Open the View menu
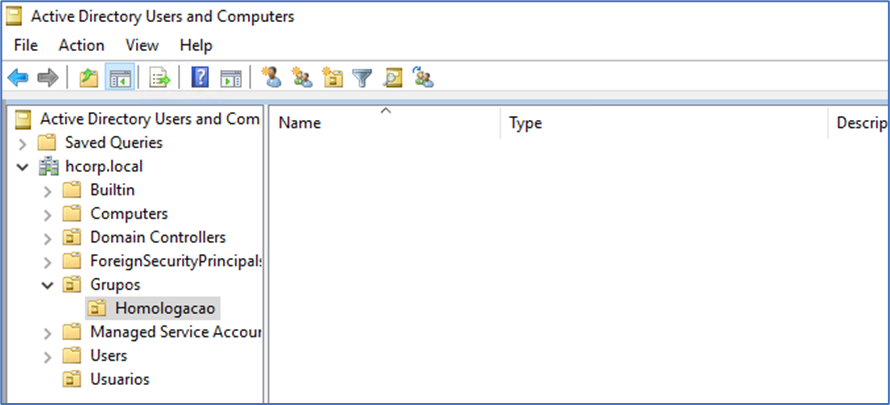890x405 pixels. click(142, 45)
